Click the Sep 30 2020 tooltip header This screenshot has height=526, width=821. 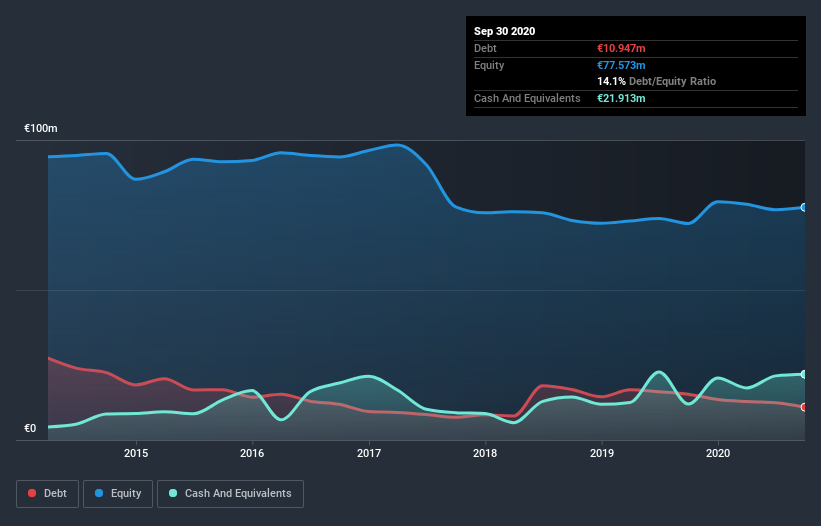[505, 31]
